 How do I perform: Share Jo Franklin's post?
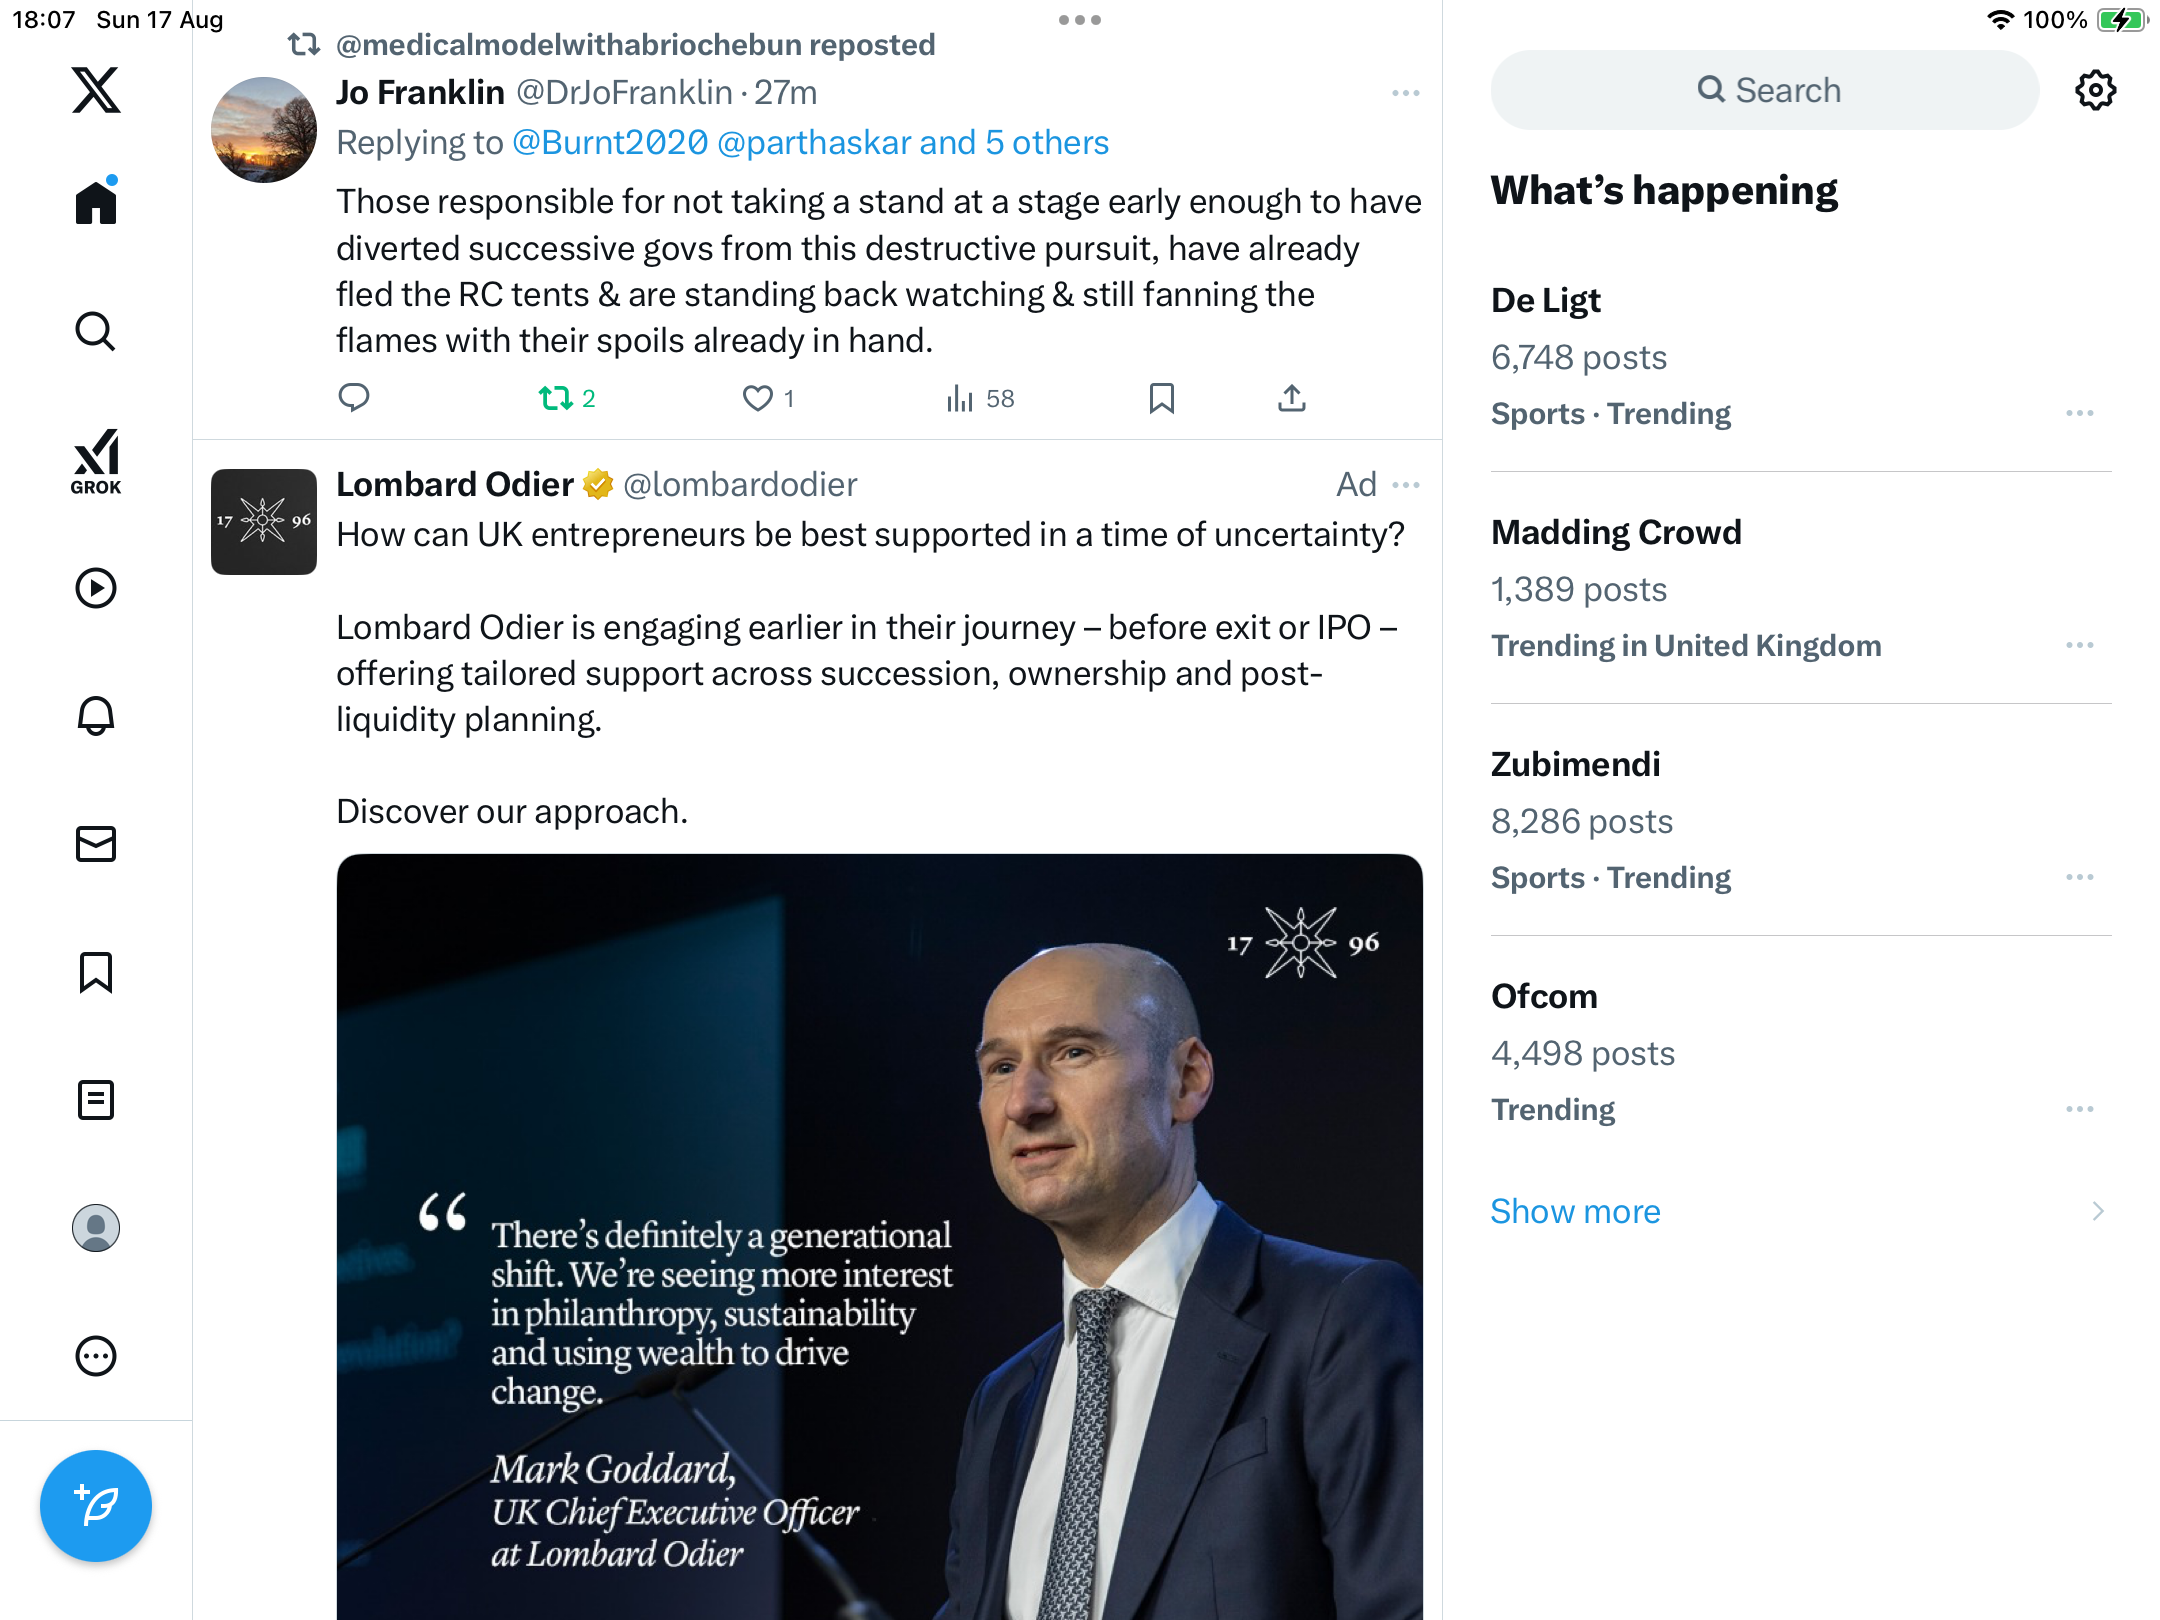(1292, 399)
